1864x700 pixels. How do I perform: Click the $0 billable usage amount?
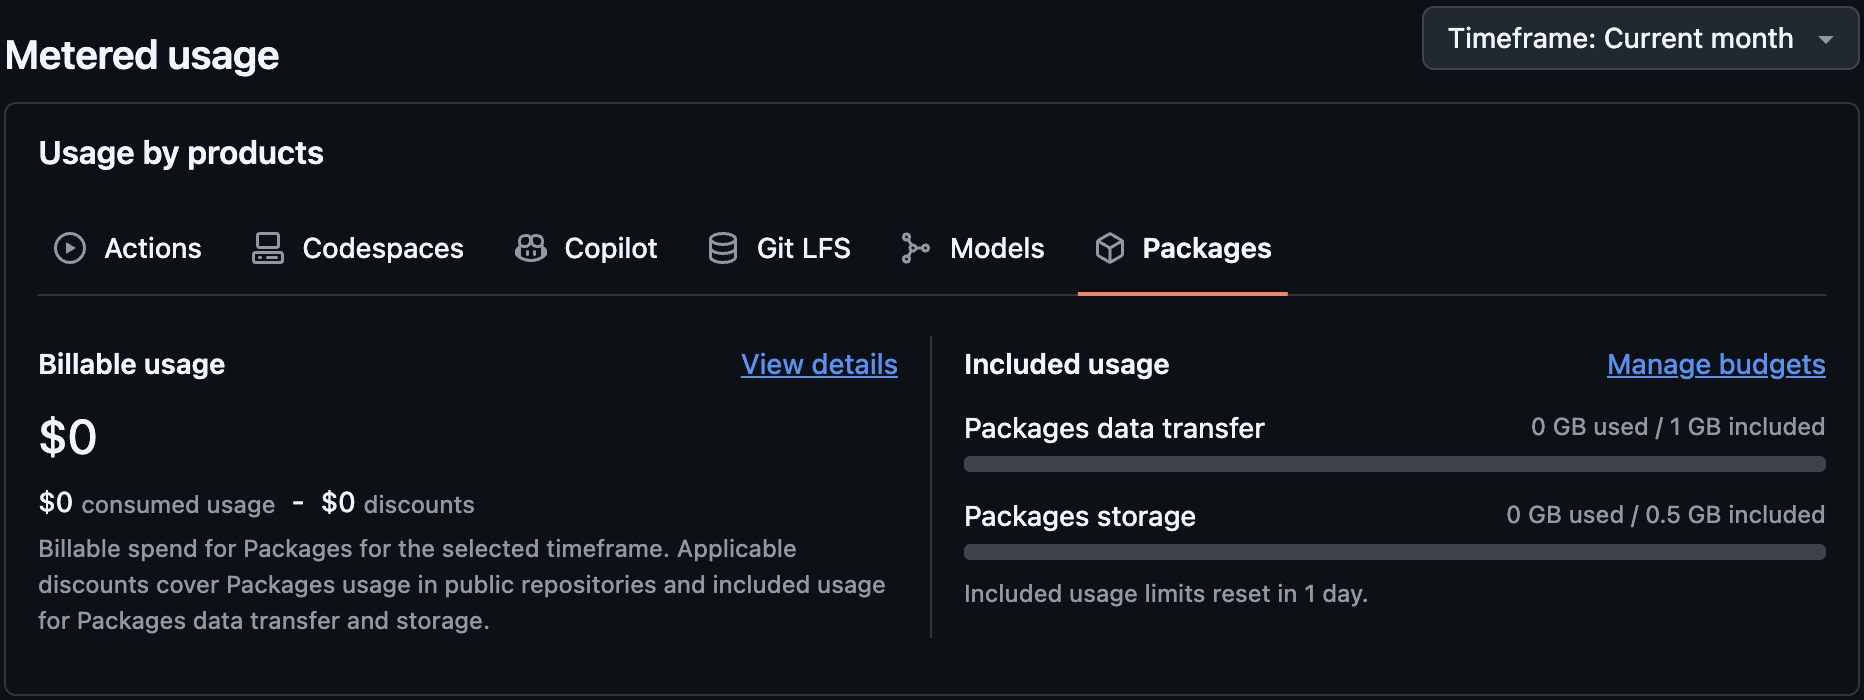point(68,438)
